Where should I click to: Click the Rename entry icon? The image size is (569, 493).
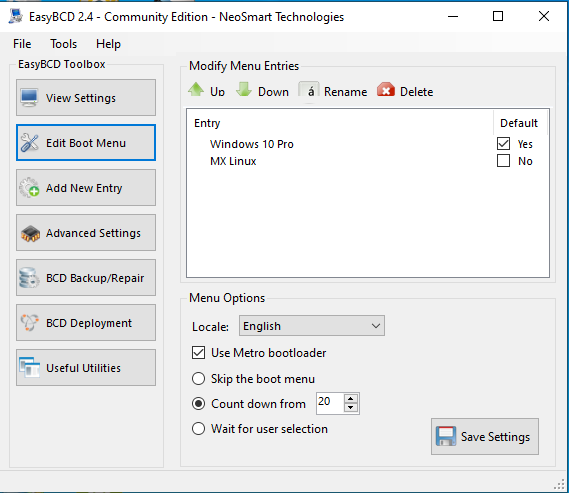coord(309,91)
